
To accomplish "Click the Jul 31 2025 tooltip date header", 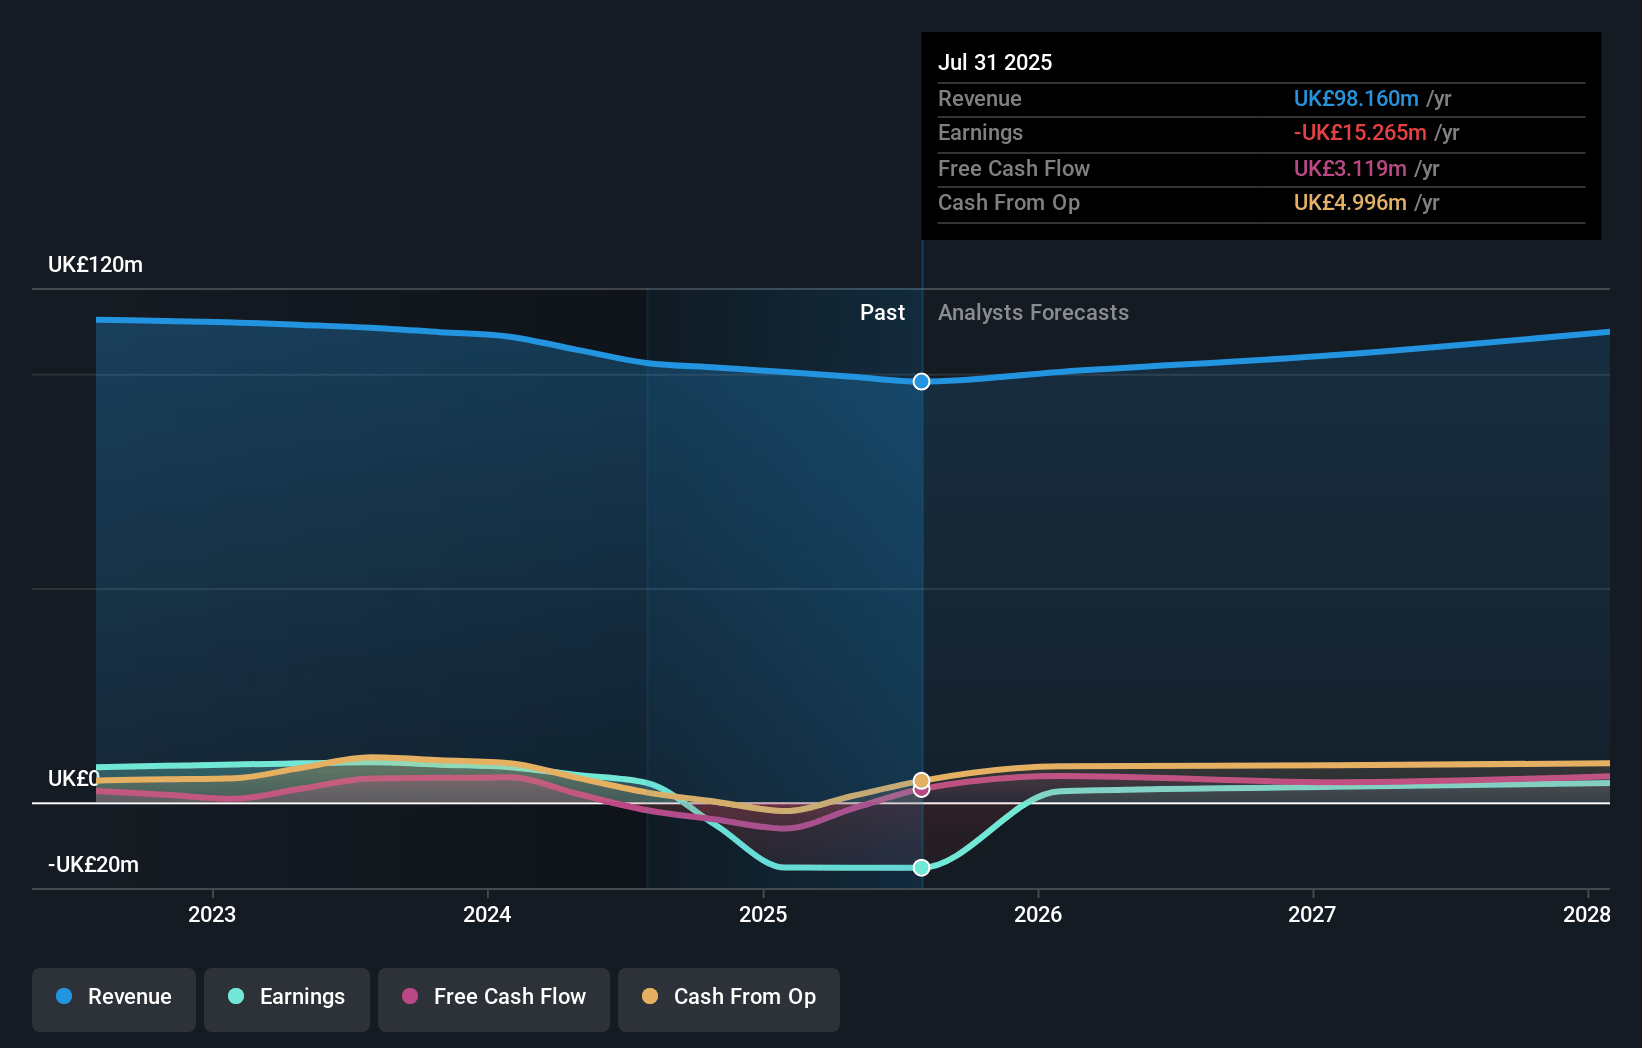I will coord(995,62).
